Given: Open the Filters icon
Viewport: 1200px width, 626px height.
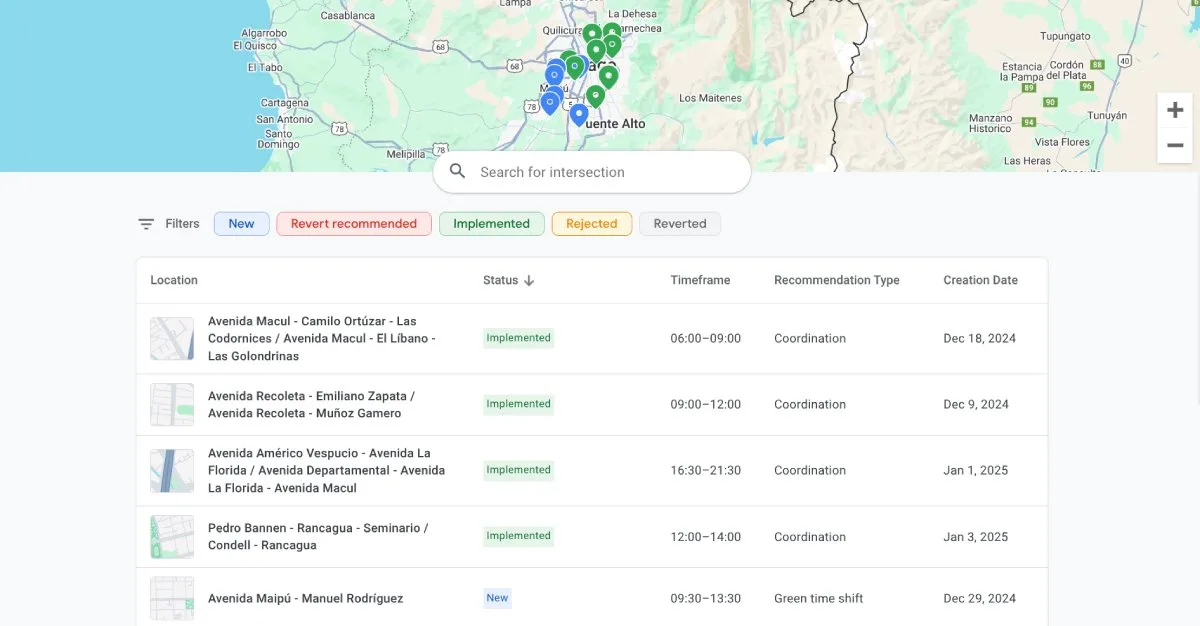Looking at the screenshot, I should point(146,224).
